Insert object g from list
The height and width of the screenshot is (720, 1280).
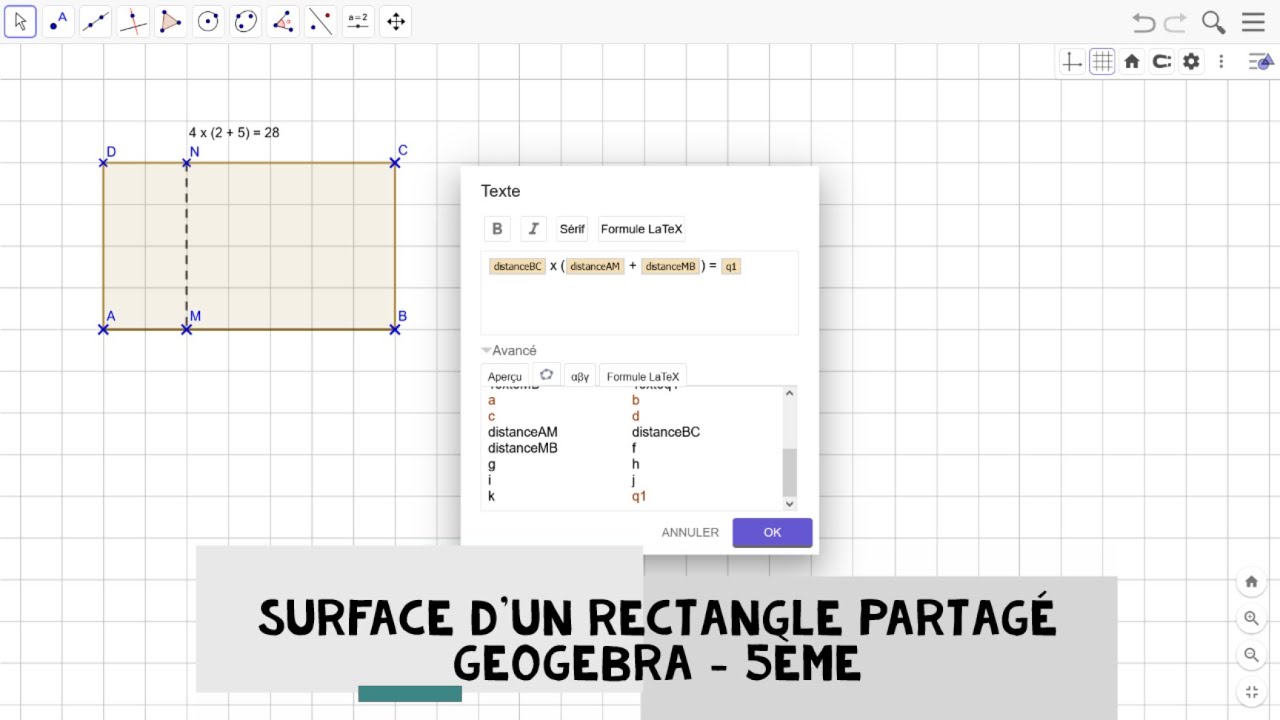tap(492, 464)
